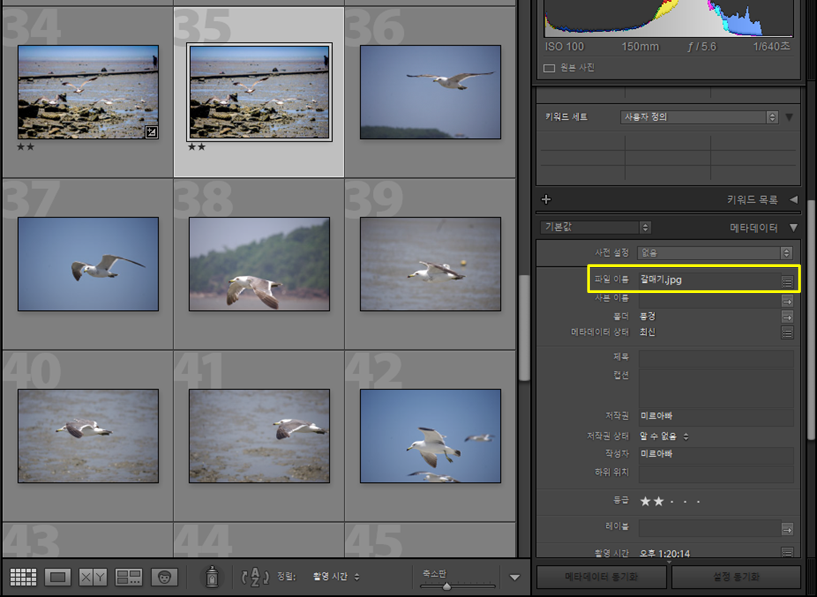Image resolution: width=817 pixels, height=597 pixels.
Task: Click the 파일 이름 field 갈매기.jpg
Action: (709, 280)
